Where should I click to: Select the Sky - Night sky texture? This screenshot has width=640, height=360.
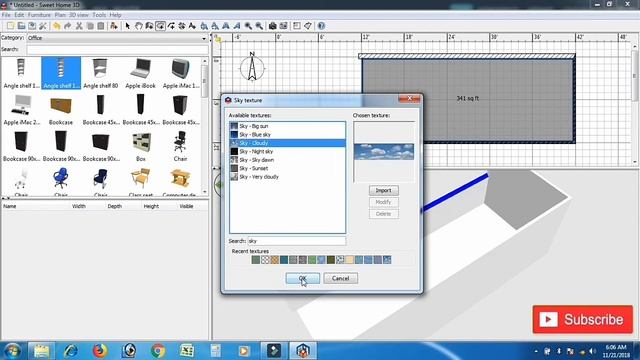pos(287,151)
